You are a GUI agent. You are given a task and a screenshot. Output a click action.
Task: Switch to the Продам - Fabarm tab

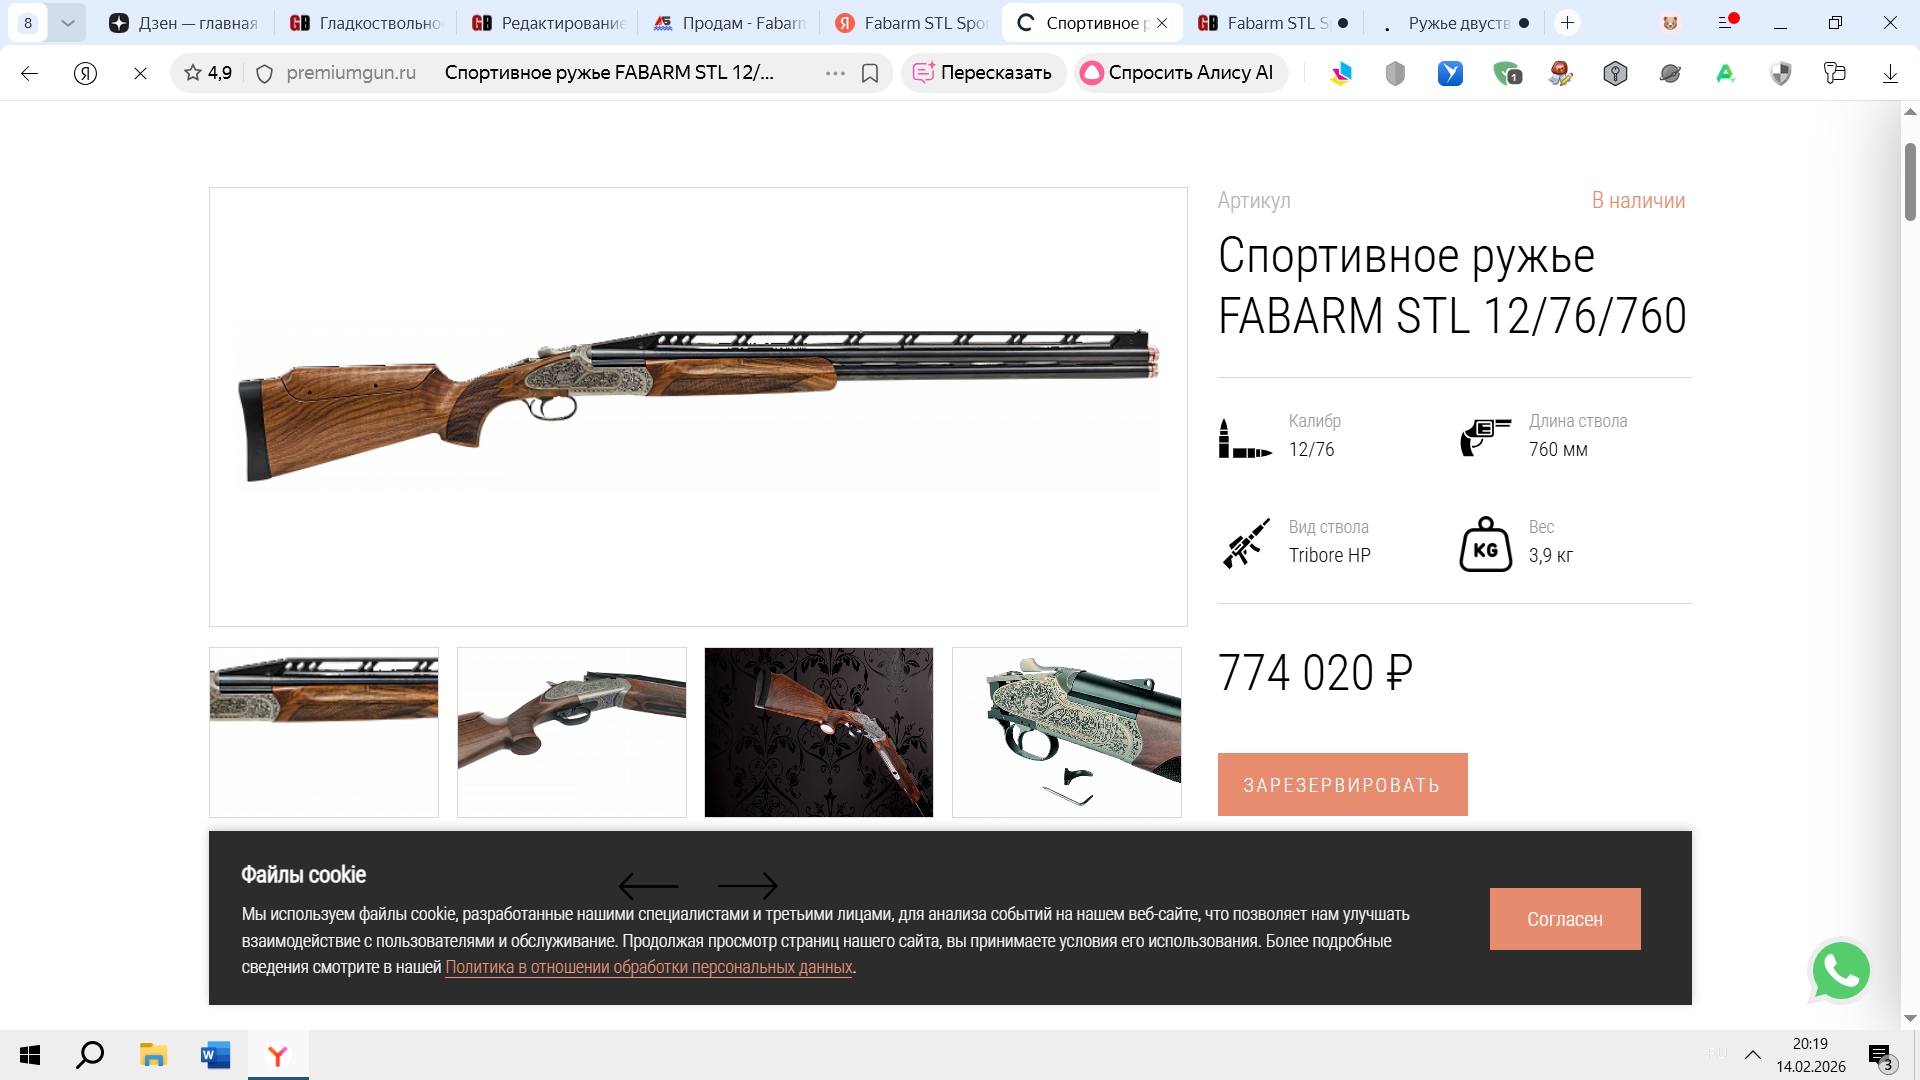729,22
